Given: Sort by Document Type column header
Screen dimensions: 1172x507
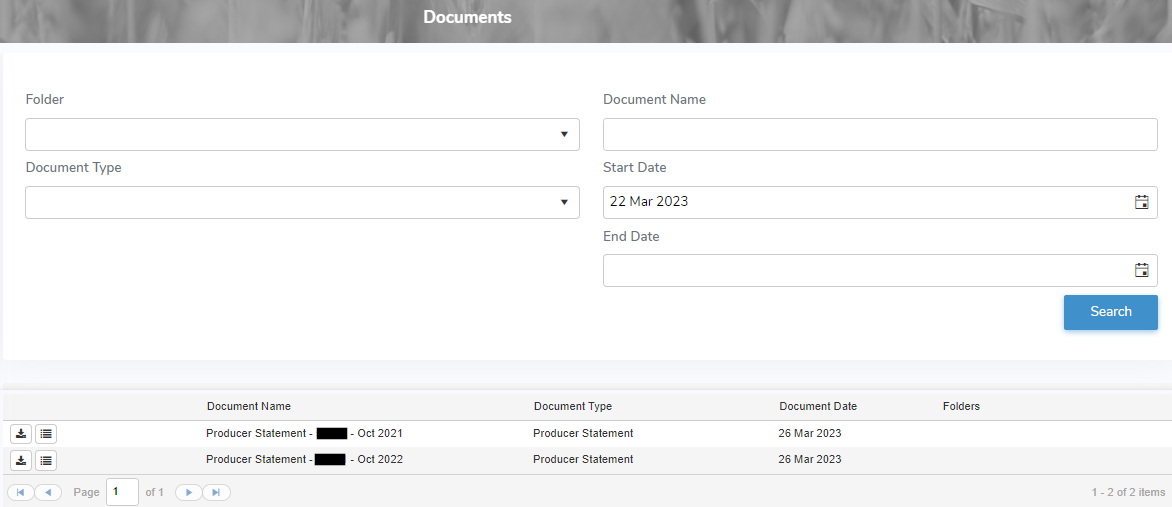Looking at the screenshot, I should click(x=573, y=406).
